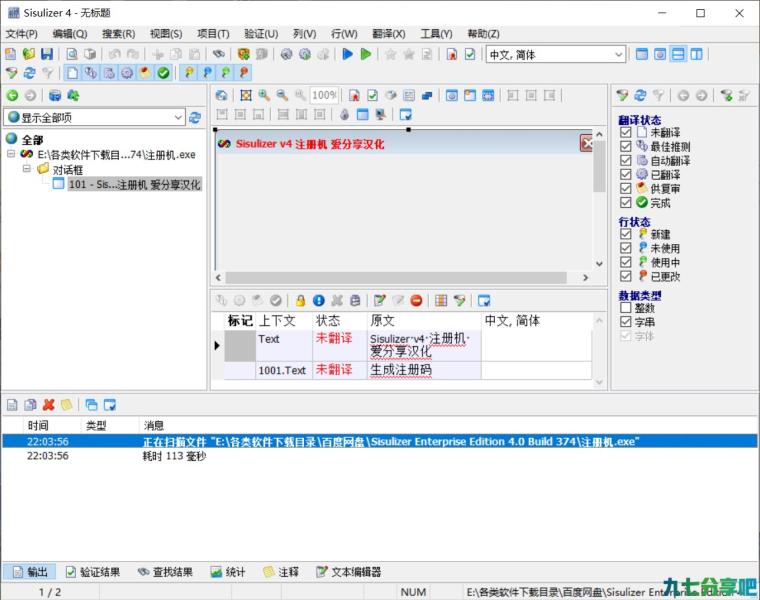Open the 中文, 简体 language dropdown
The width and height of the screenshot is (760, 600).
click(555, 54)
